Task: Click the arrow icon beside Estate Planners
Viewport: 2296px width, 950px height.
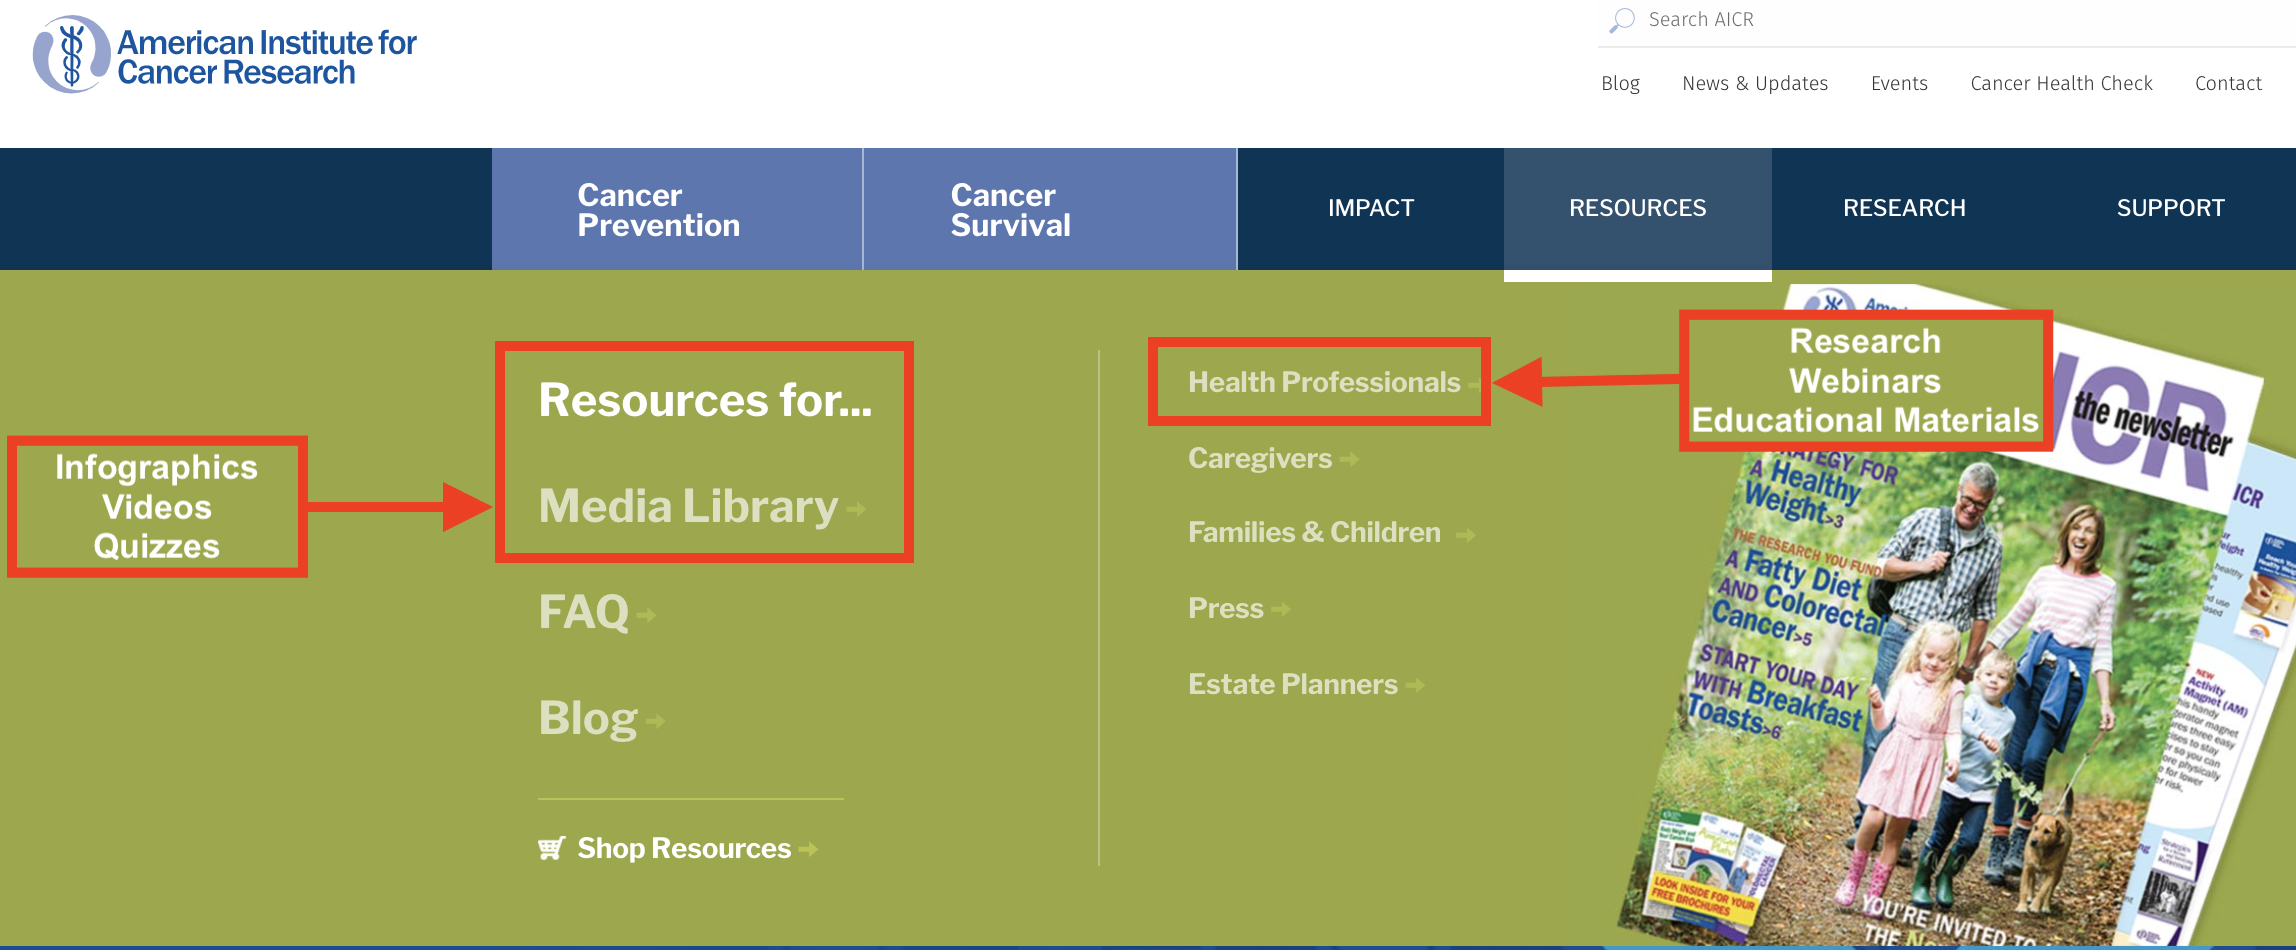Action: [x=1415, y=685]
